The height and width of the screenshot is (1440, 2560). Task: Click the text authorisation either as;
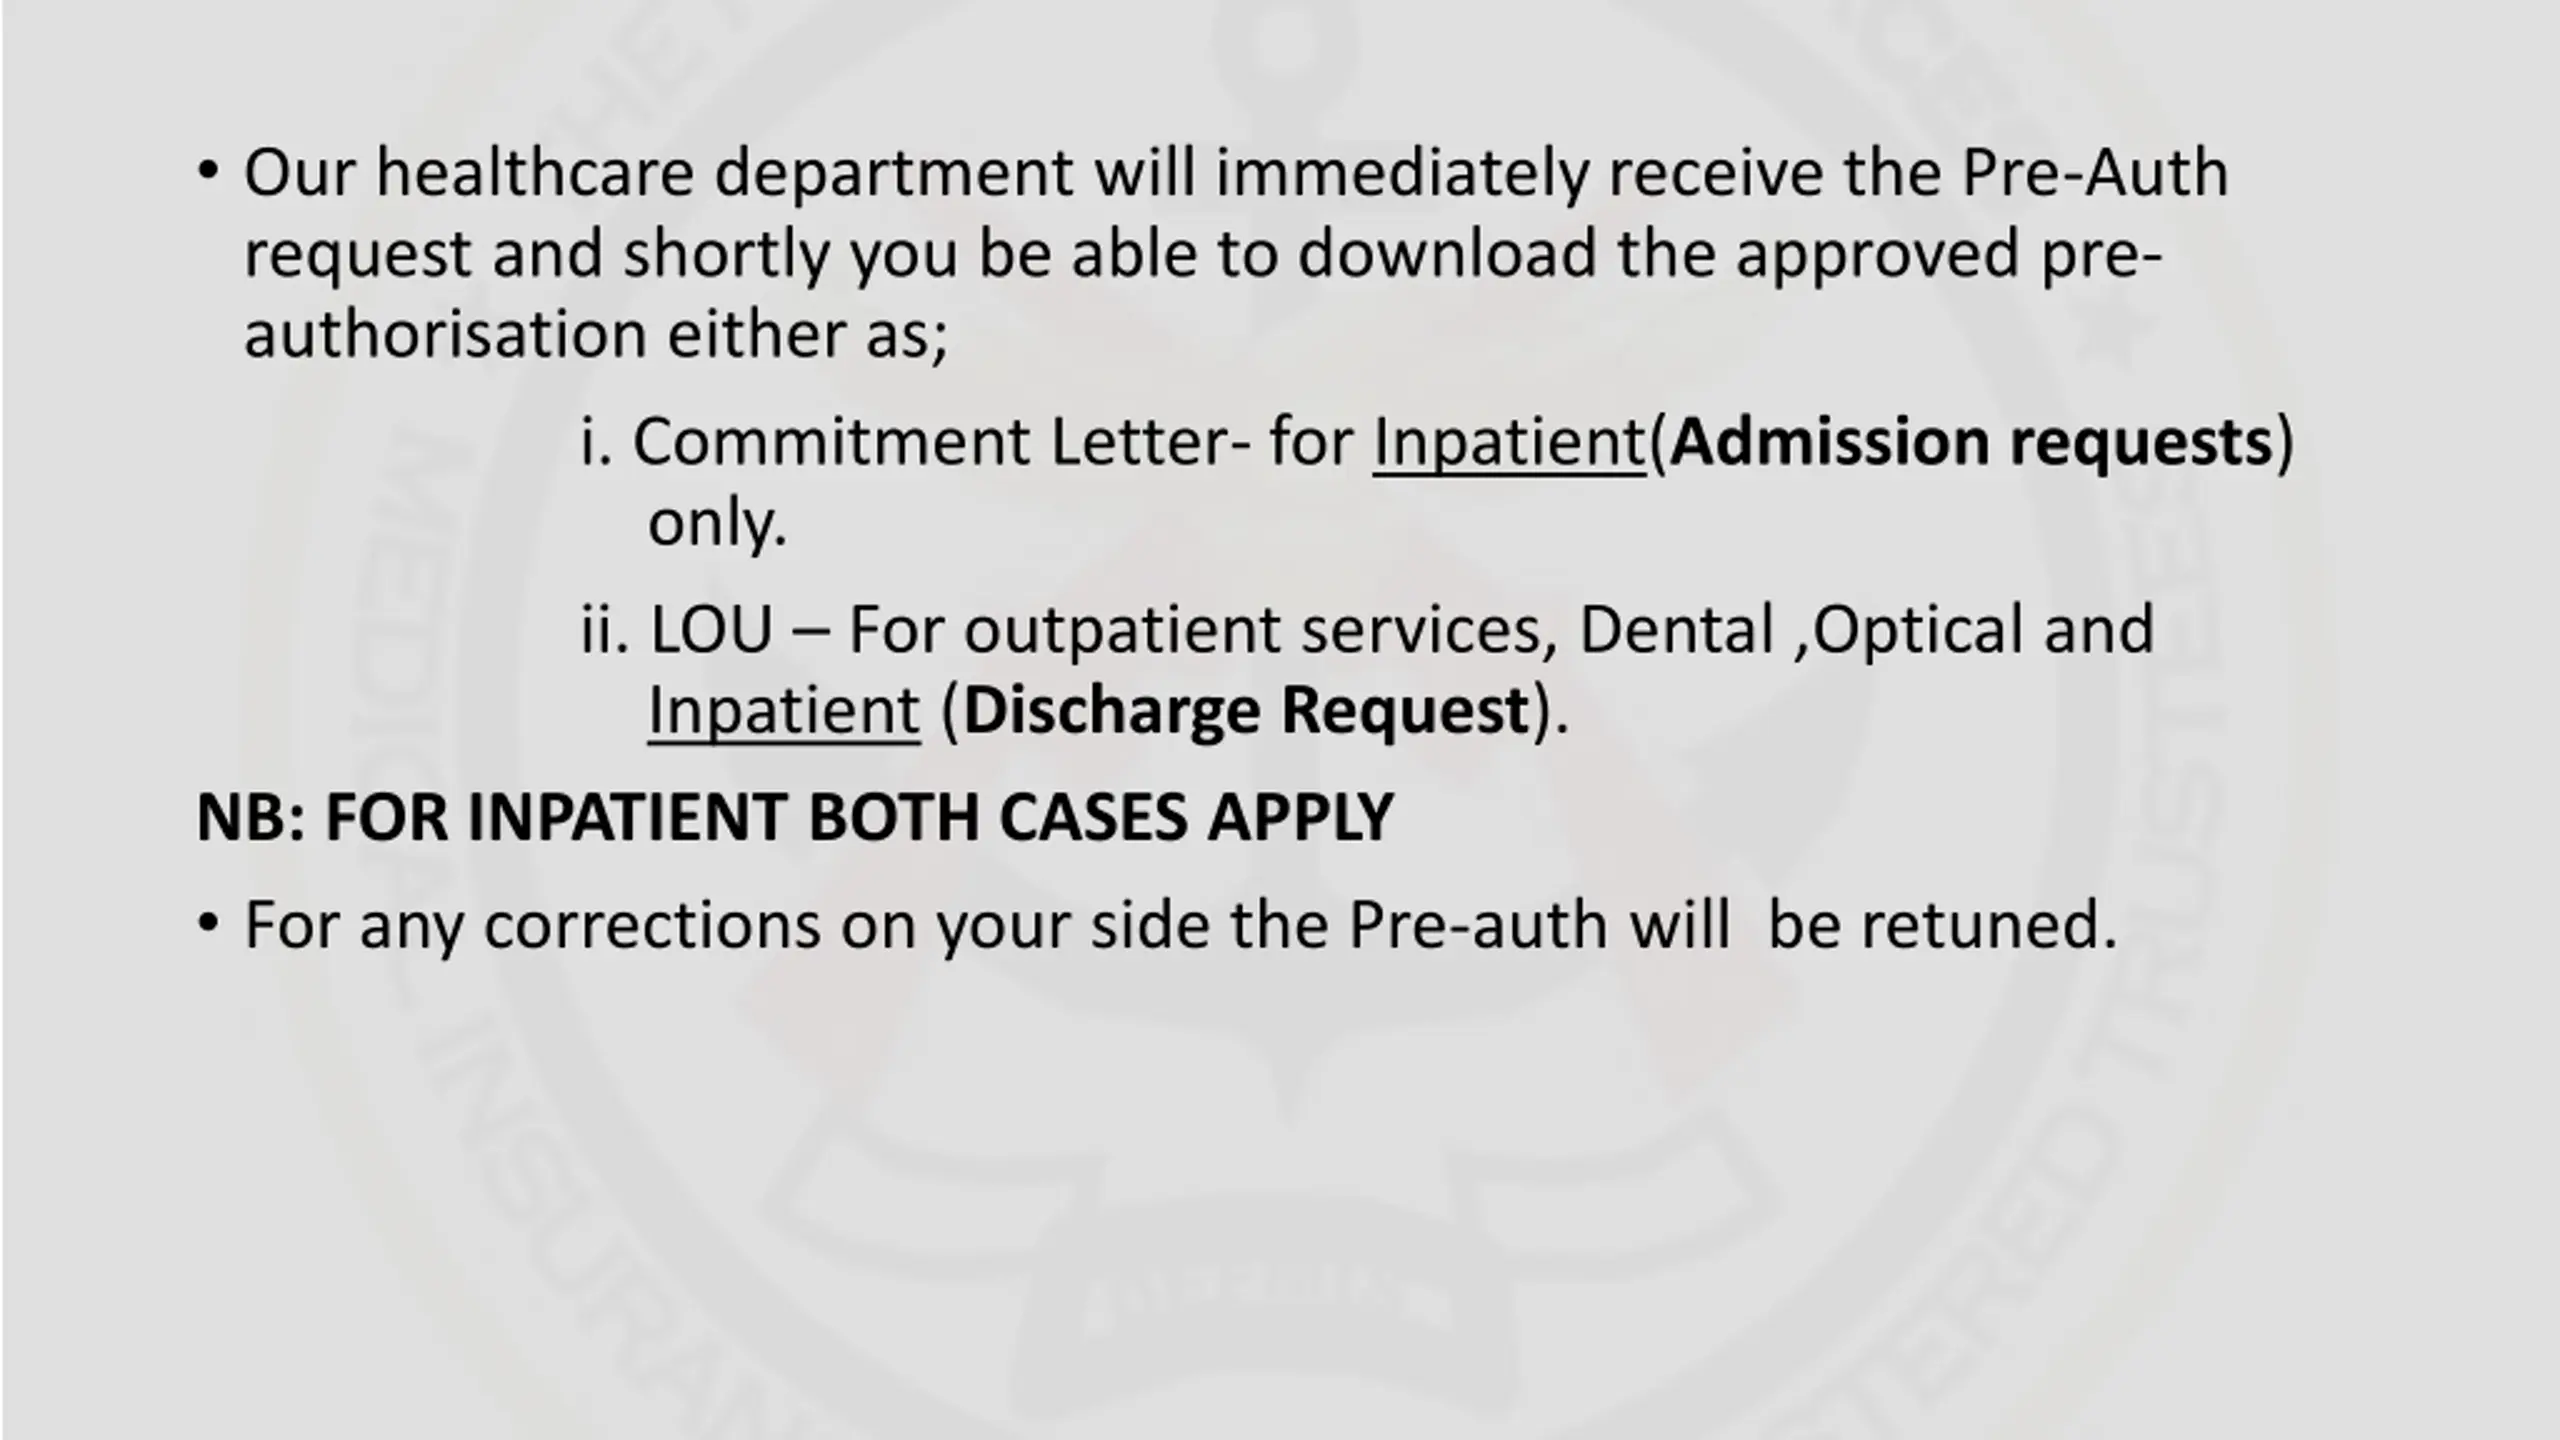(x=596, y=334)
